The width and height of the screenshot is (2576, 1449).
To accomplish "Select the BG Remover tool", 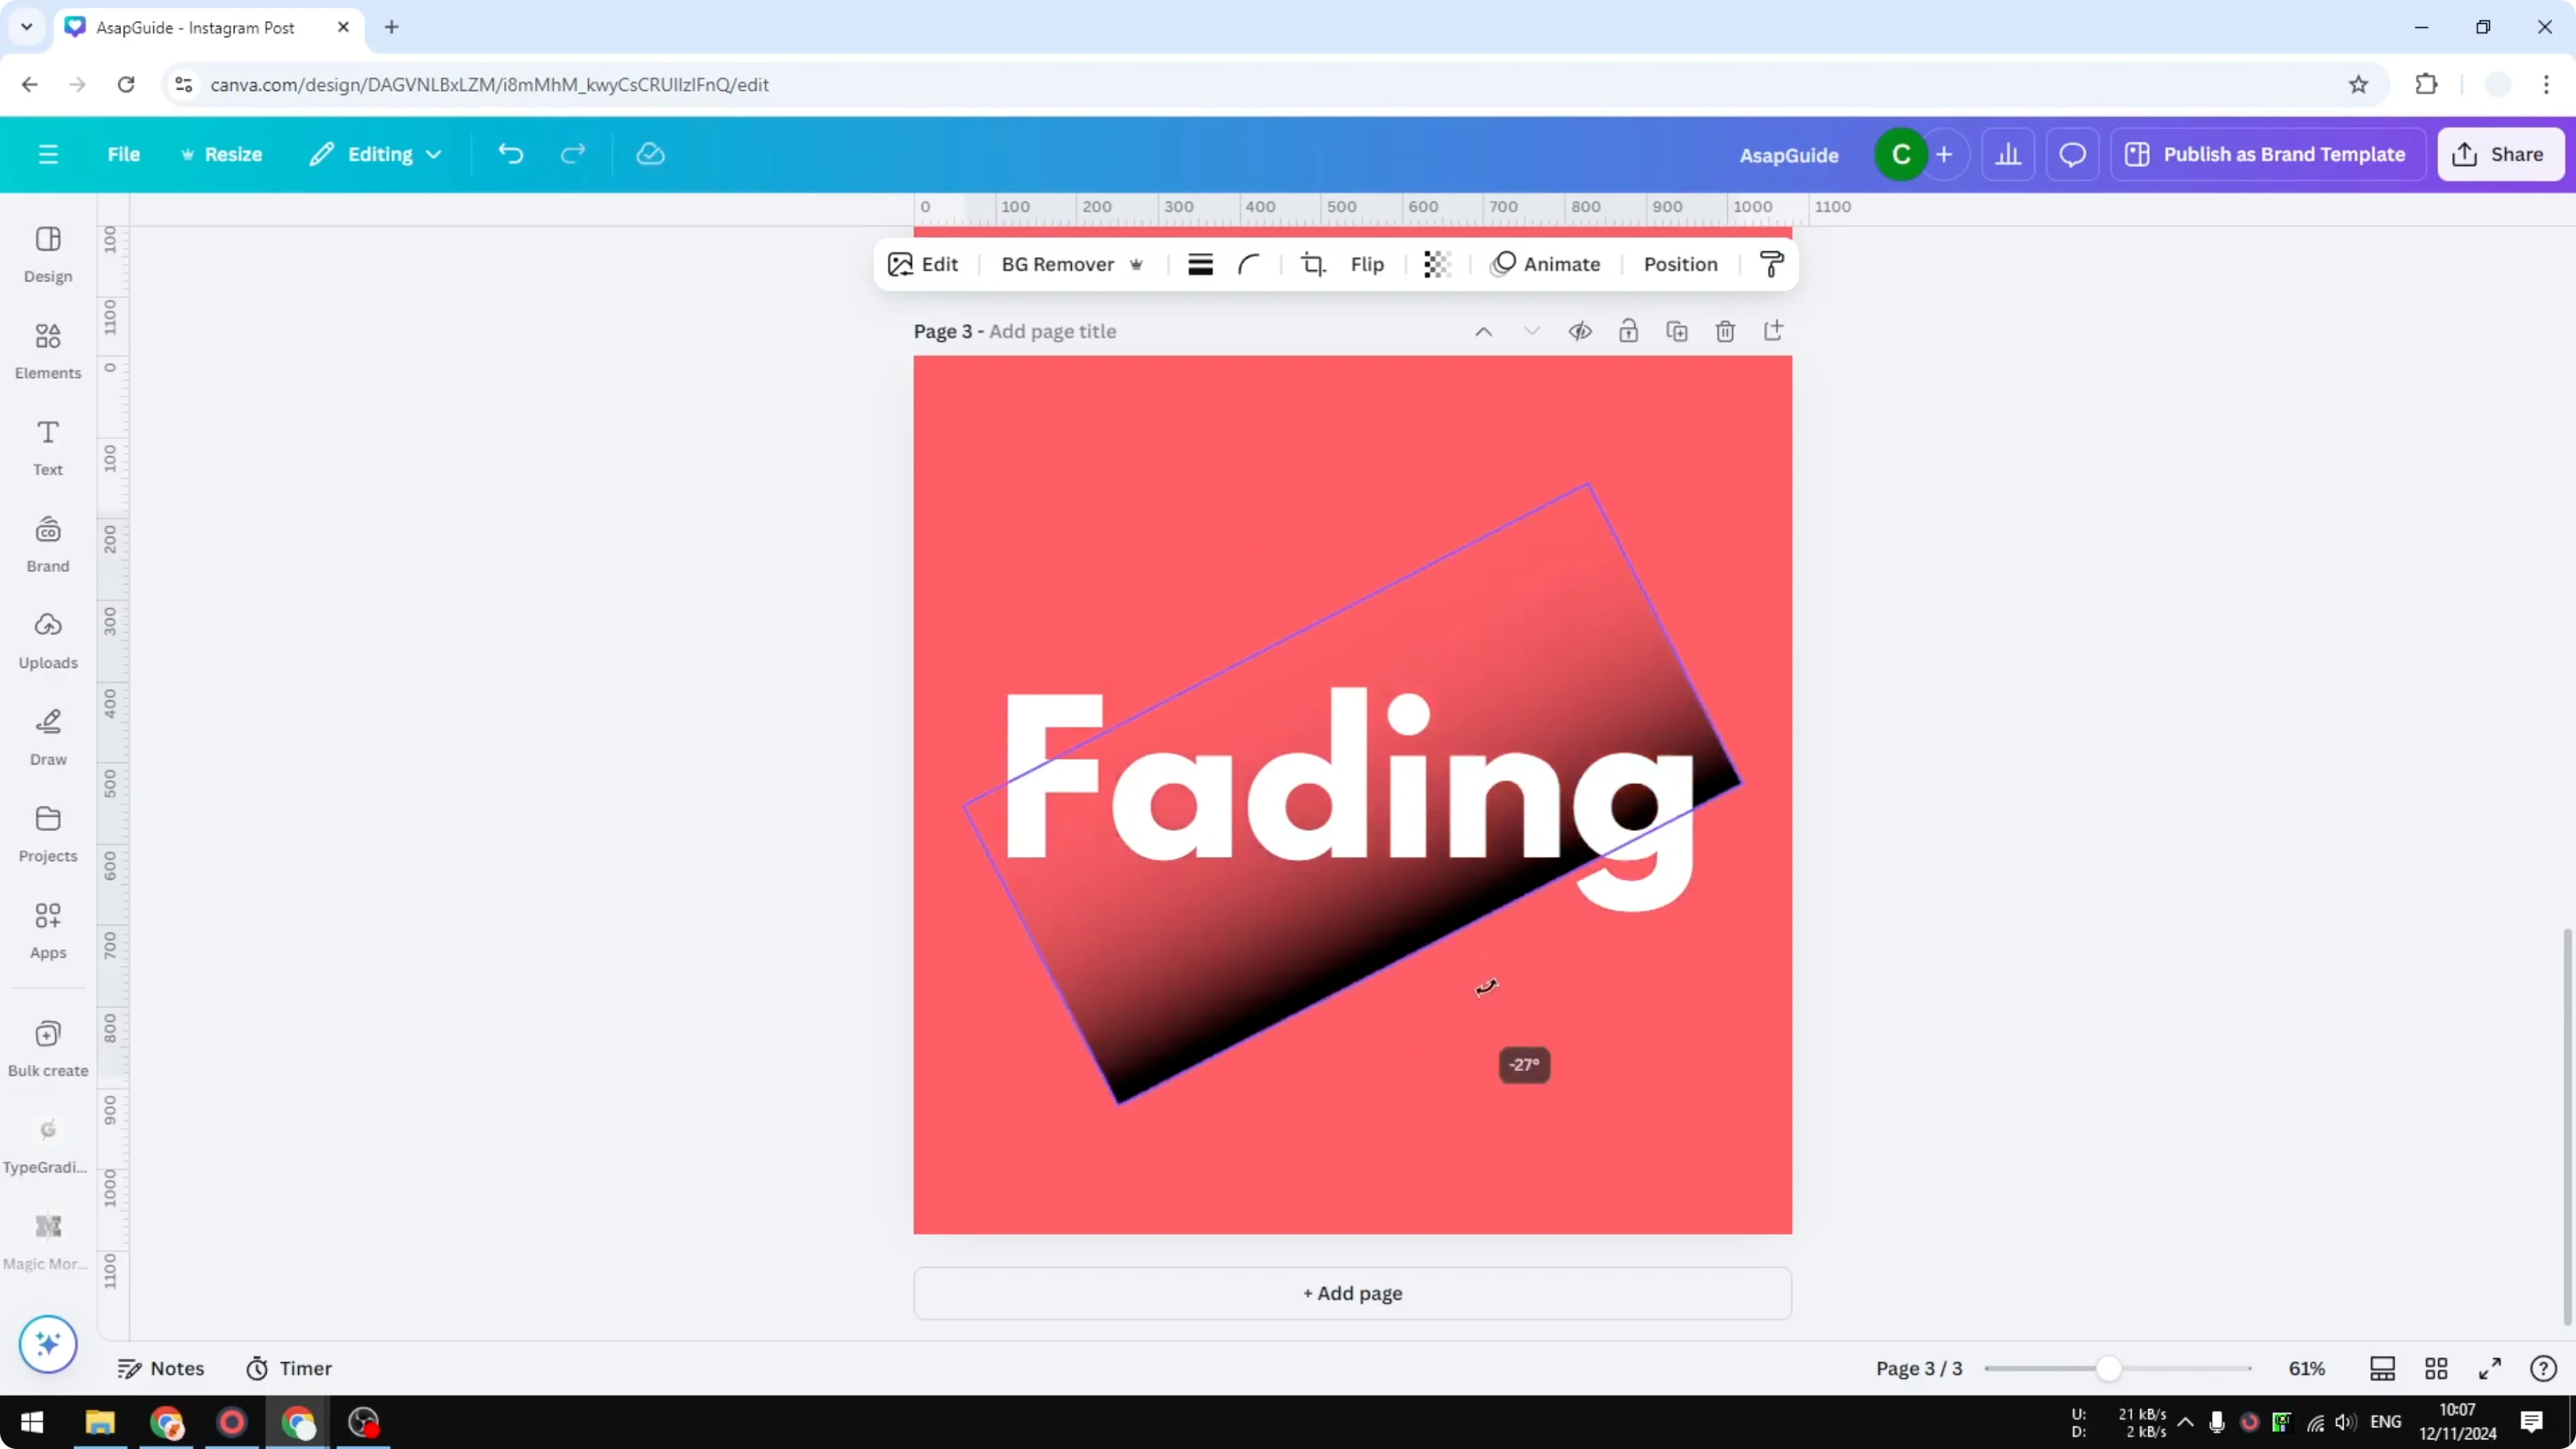I will pyautogui.click(x=1058, y=264).
